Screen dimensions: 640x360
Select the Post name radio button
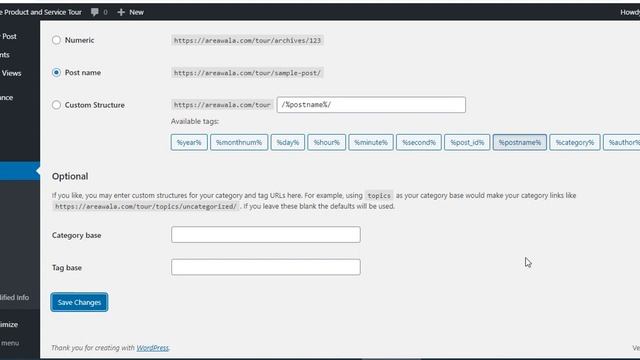(x=56, y=73)
